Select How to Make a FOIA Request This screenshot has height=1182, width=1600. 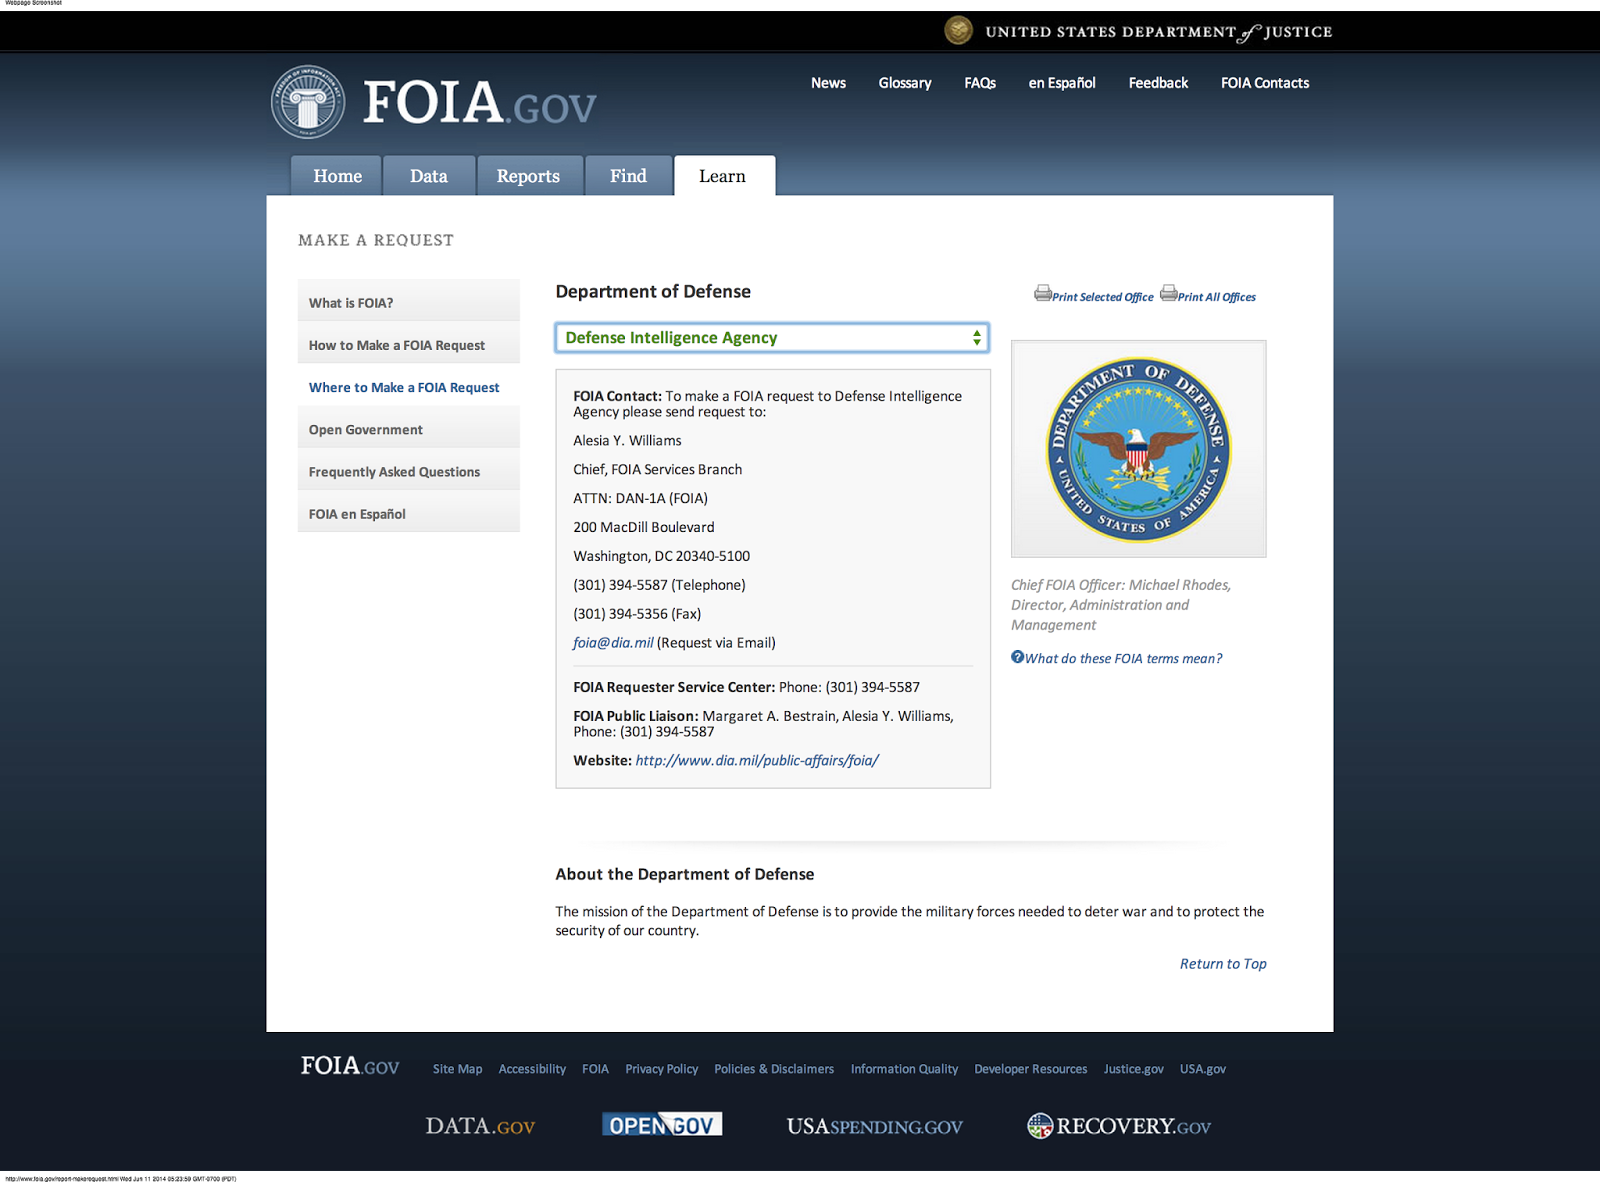point(409,344)
